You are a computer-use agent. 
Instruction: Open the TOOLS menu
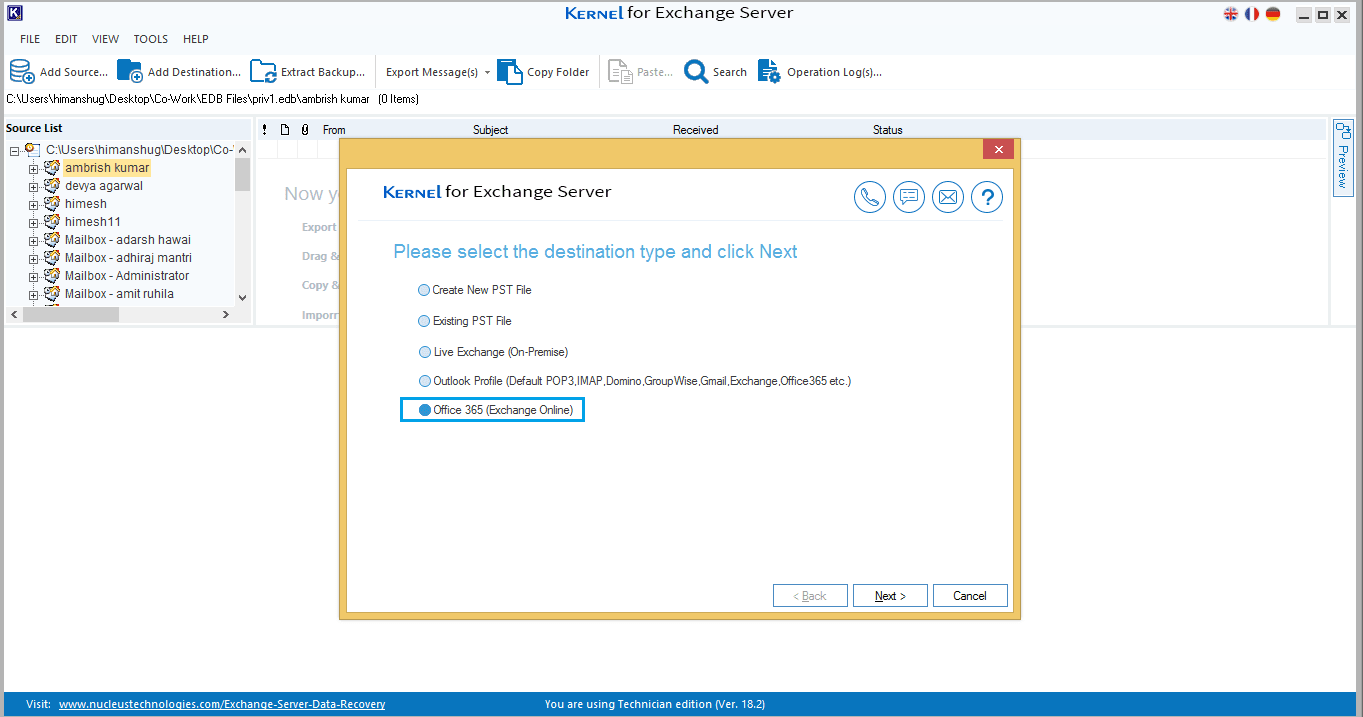(x=151, y=39)
